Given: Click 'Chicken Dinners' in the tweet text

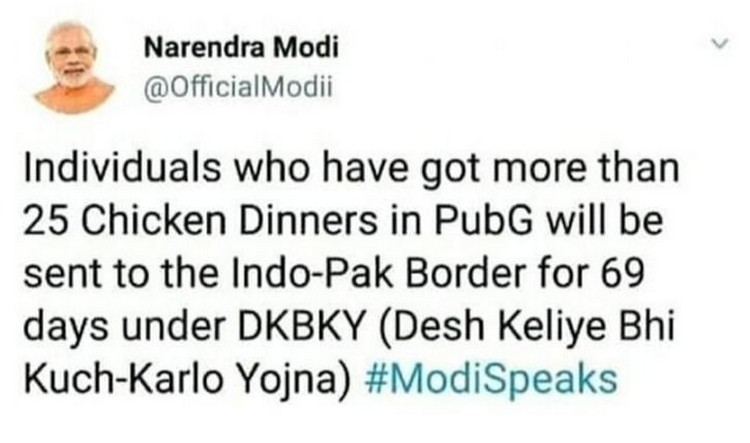Looking at the screenshot, I should [x=229, y=221].
